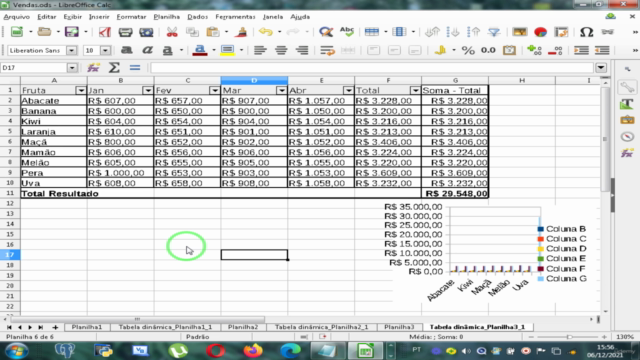Click the Copy icon

(192, 32)
